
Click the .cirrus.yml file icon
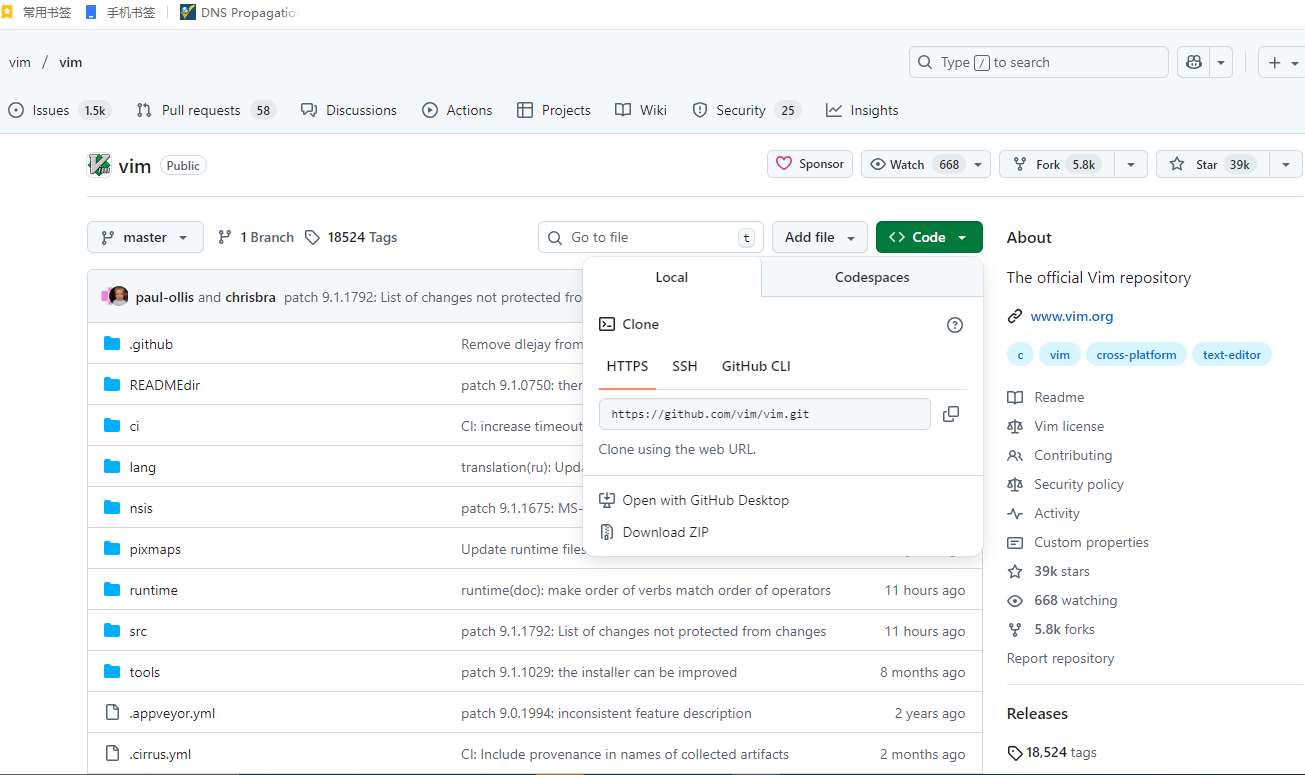pyautogui.click(x=112, y=754)
